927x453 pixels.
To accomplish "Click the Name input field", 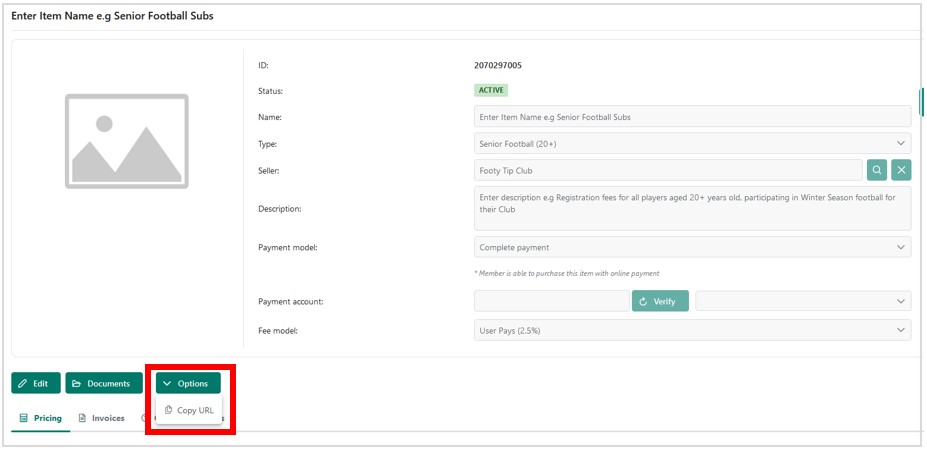I will (x=692, y=117).
